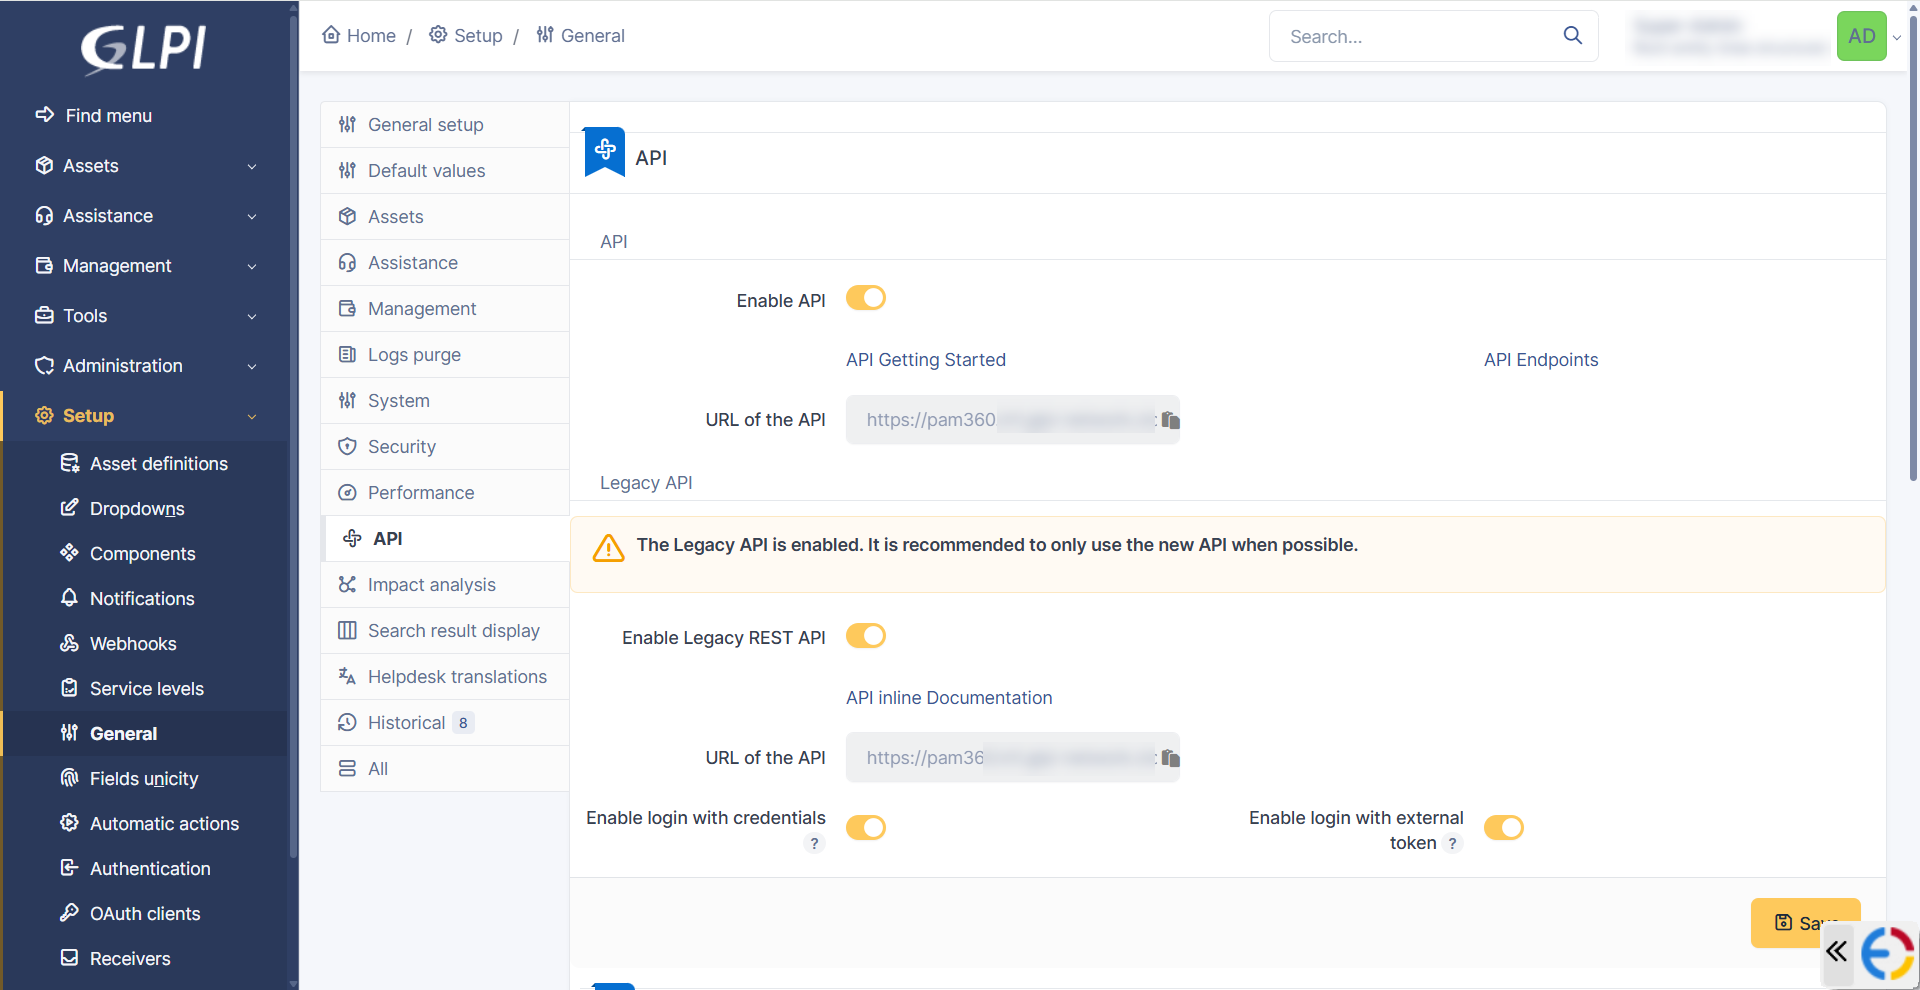The width and height of the screenshot is (1920, 990).
Task: Click the page vertical scrollbar
Action: point(1913,250)
